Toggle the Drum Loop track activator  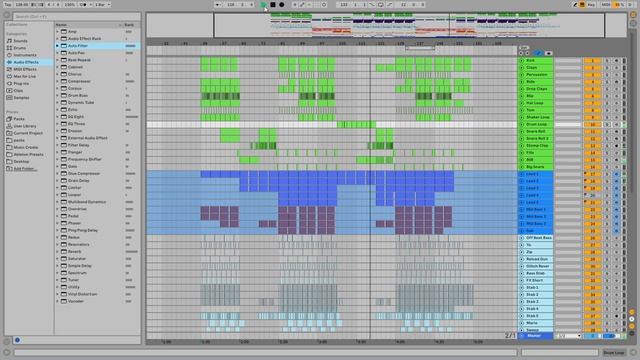click(x=592, y=124)
